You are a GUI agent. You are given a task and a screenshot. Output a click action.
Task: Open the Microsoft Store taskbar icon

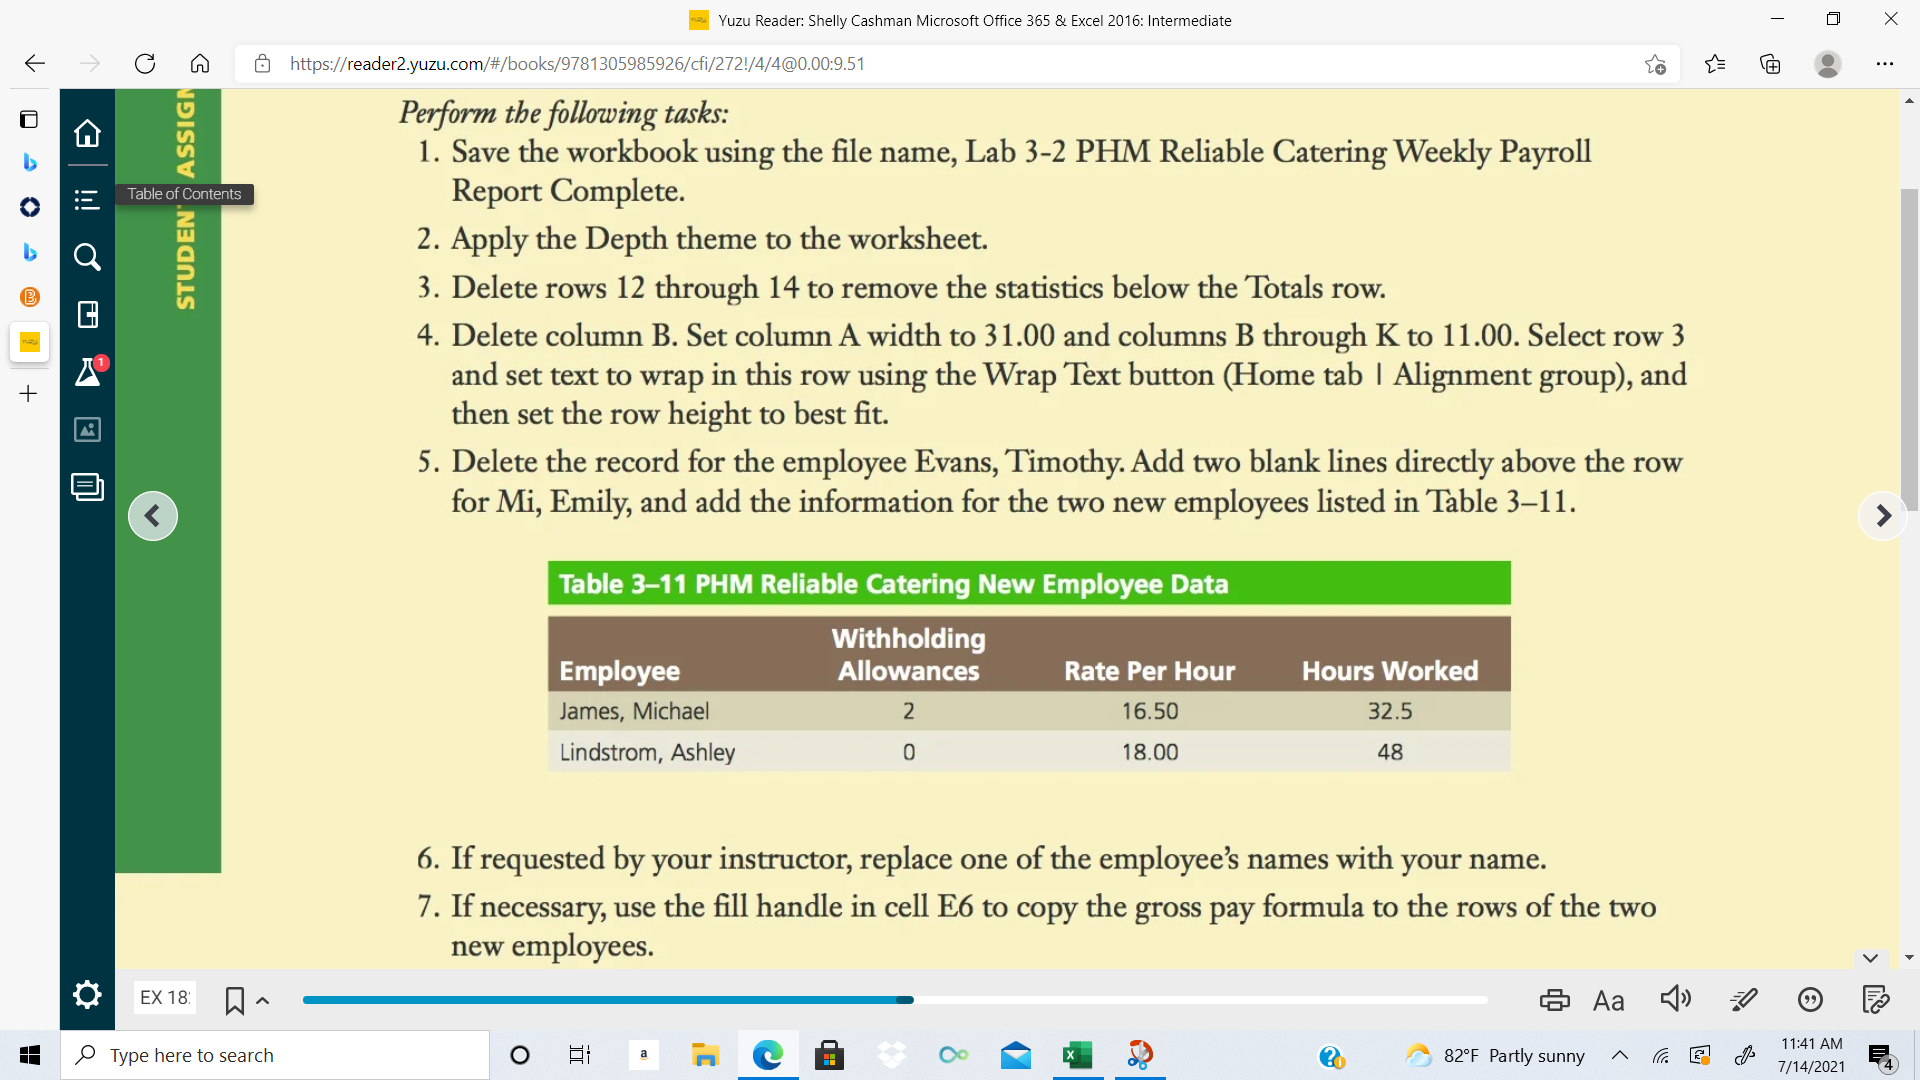click(829, 1055)
